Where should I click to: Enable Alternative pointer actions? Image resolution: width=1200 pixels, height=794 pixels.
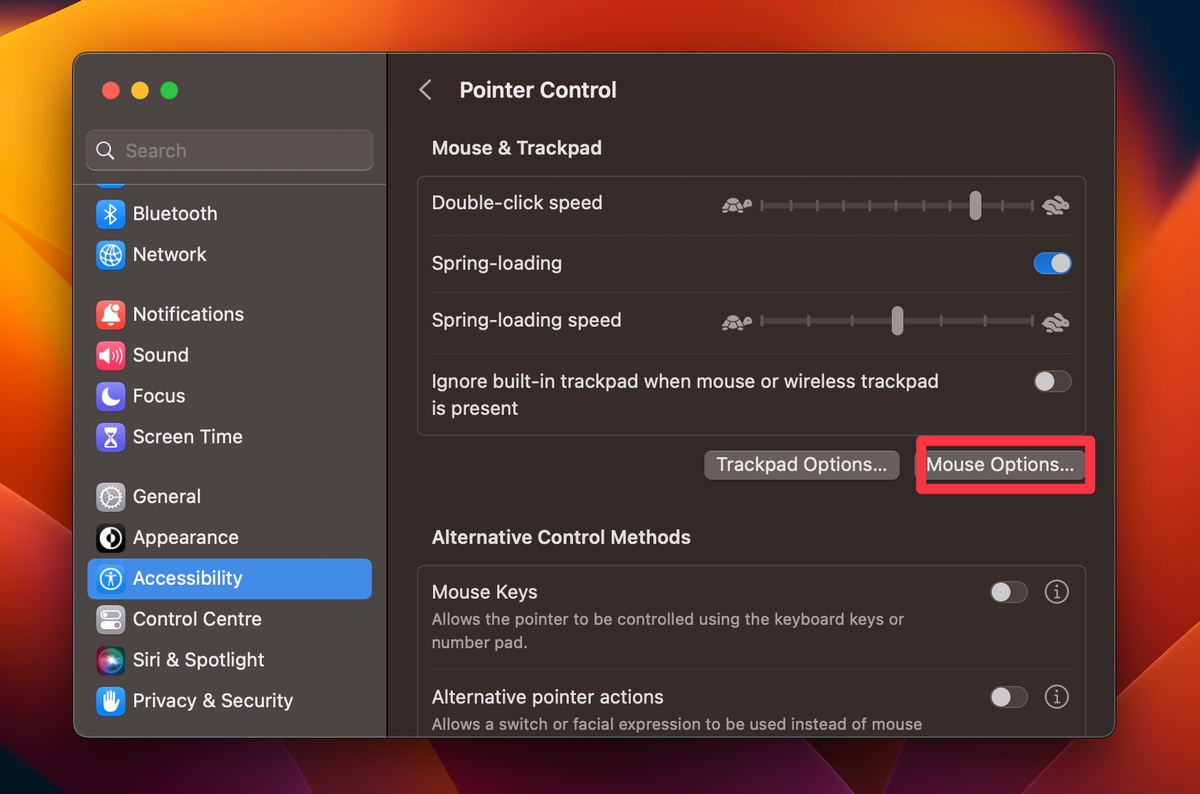1008,697
